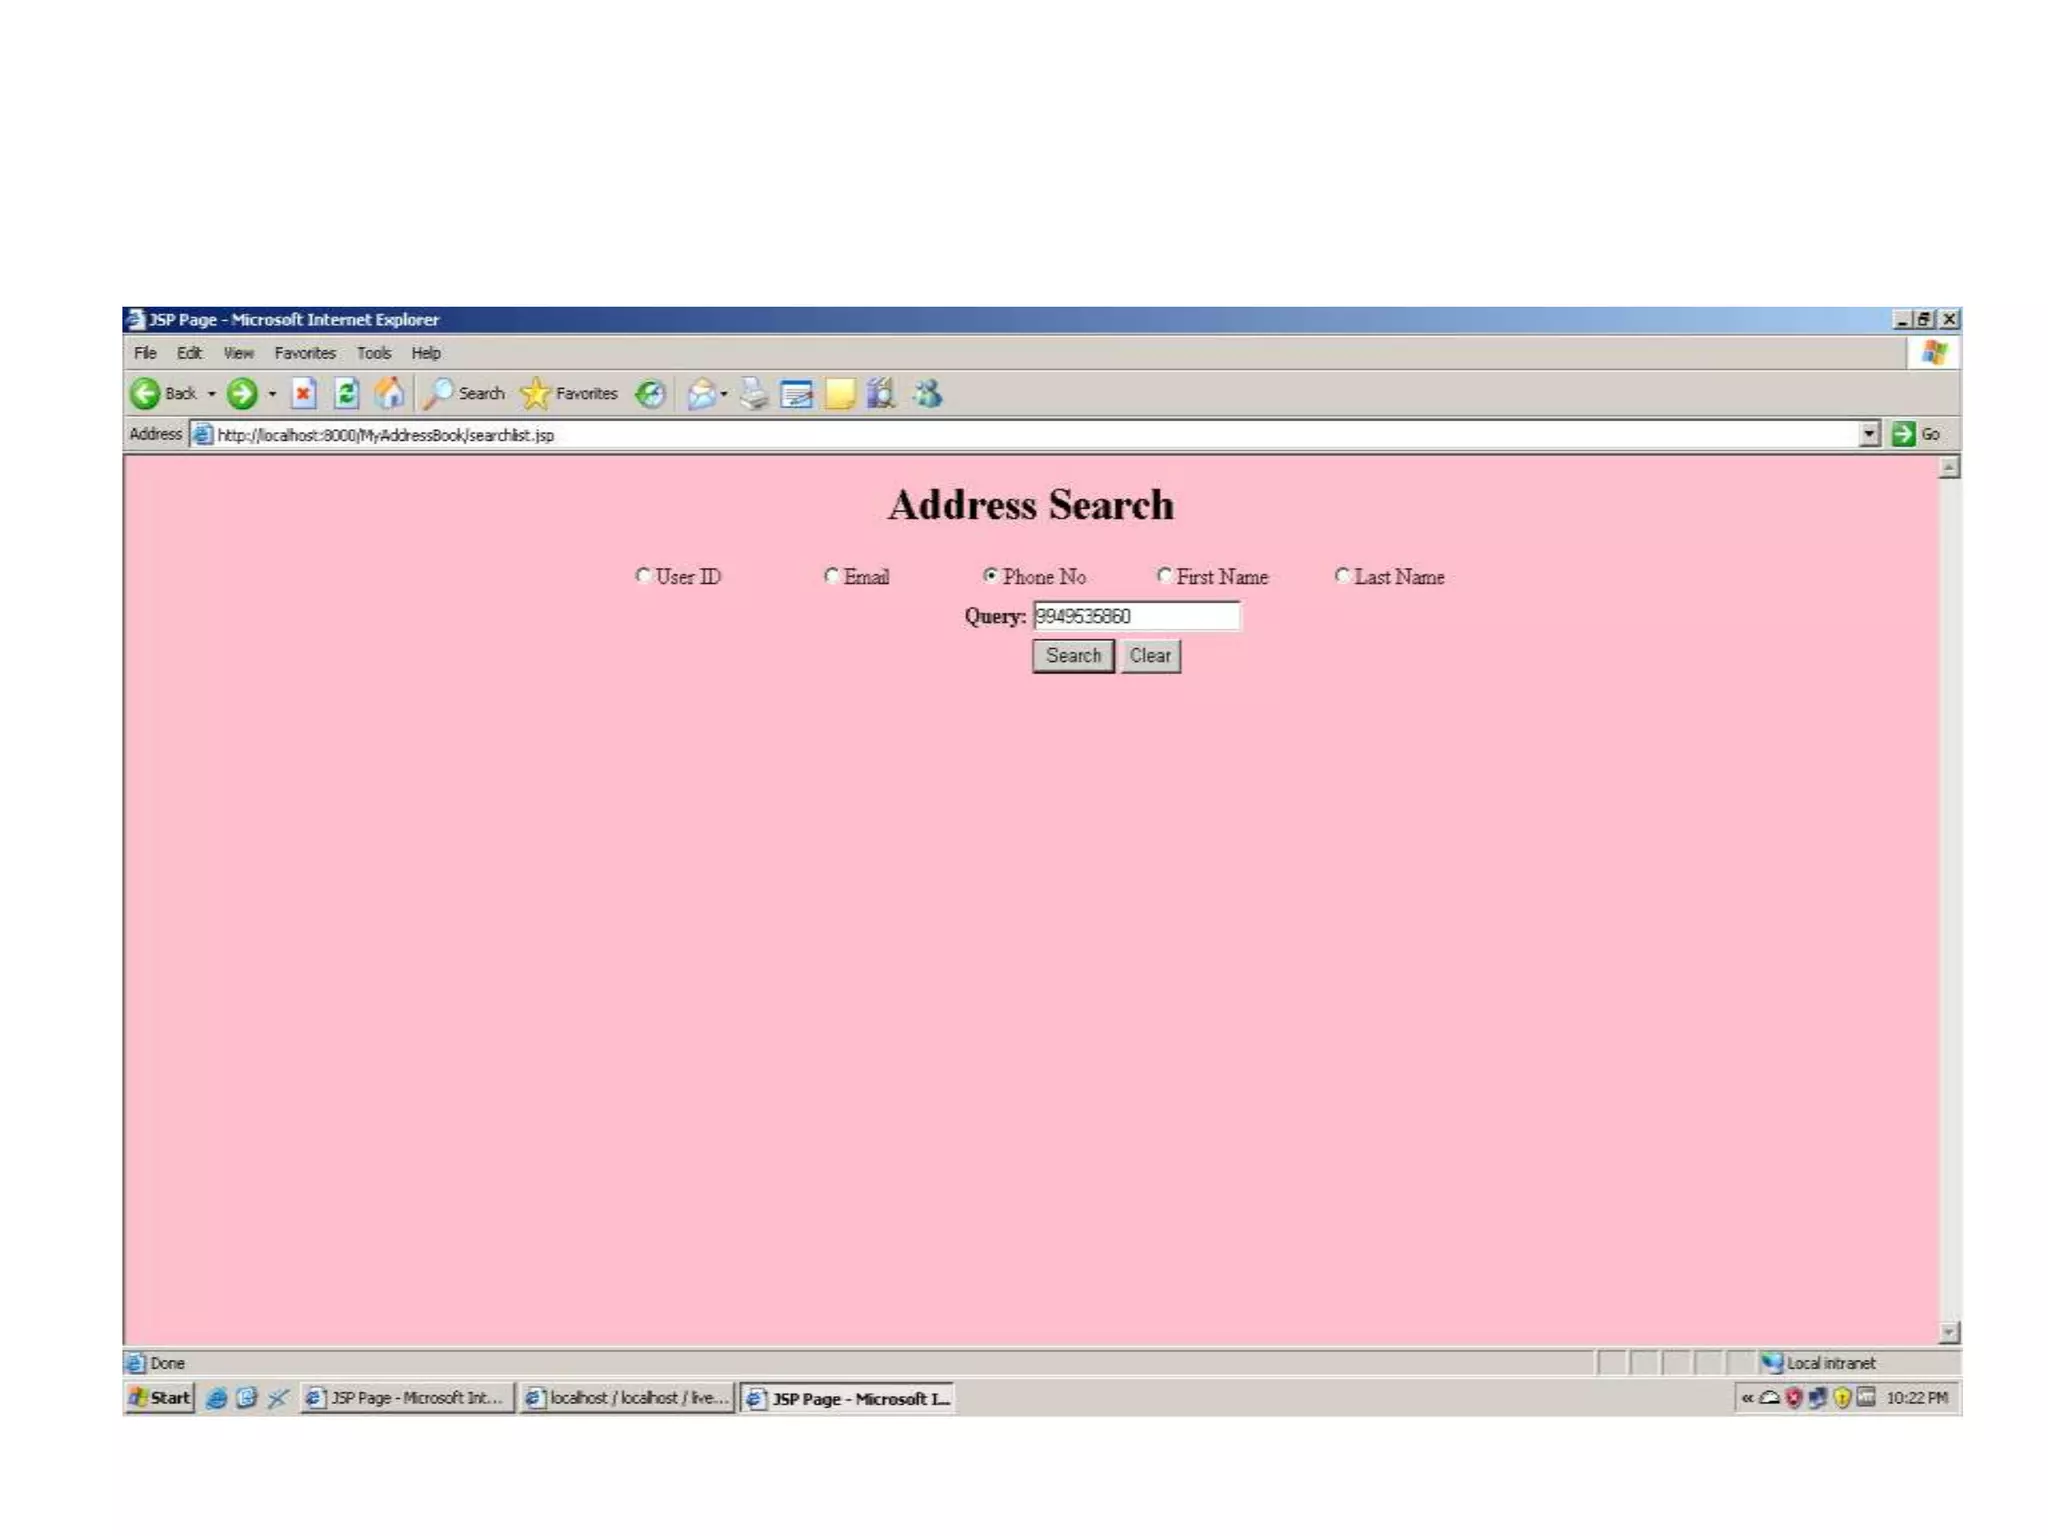Click the vertical scrollbar down arrow

(1948, 1332)
